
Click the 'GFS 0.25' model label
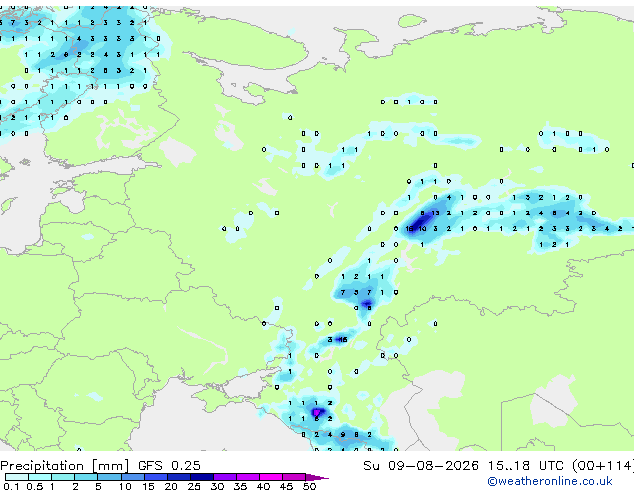(169, 466)
